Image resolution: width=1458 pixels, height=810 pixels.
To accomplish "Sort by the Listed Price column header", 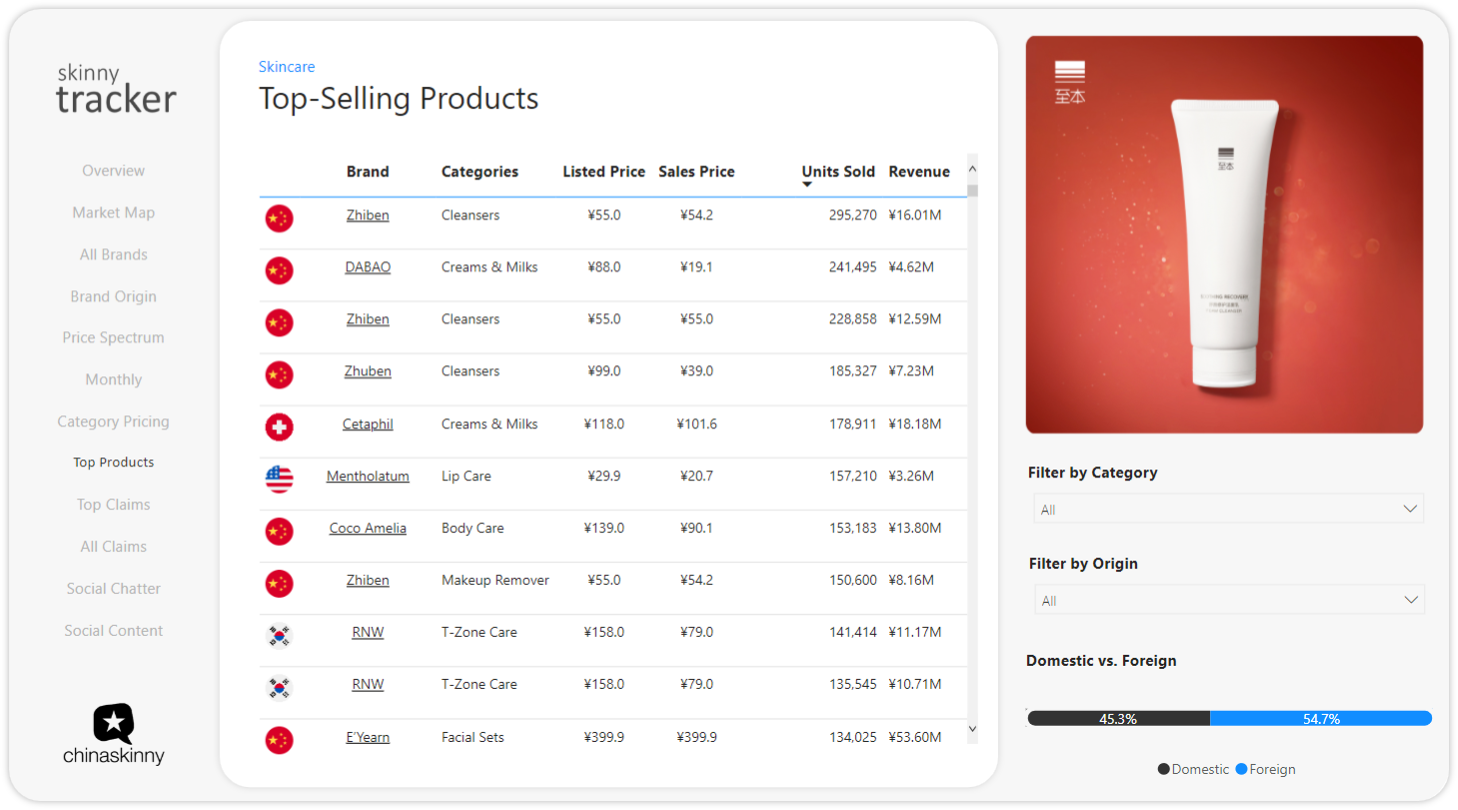I will [604, 172].
